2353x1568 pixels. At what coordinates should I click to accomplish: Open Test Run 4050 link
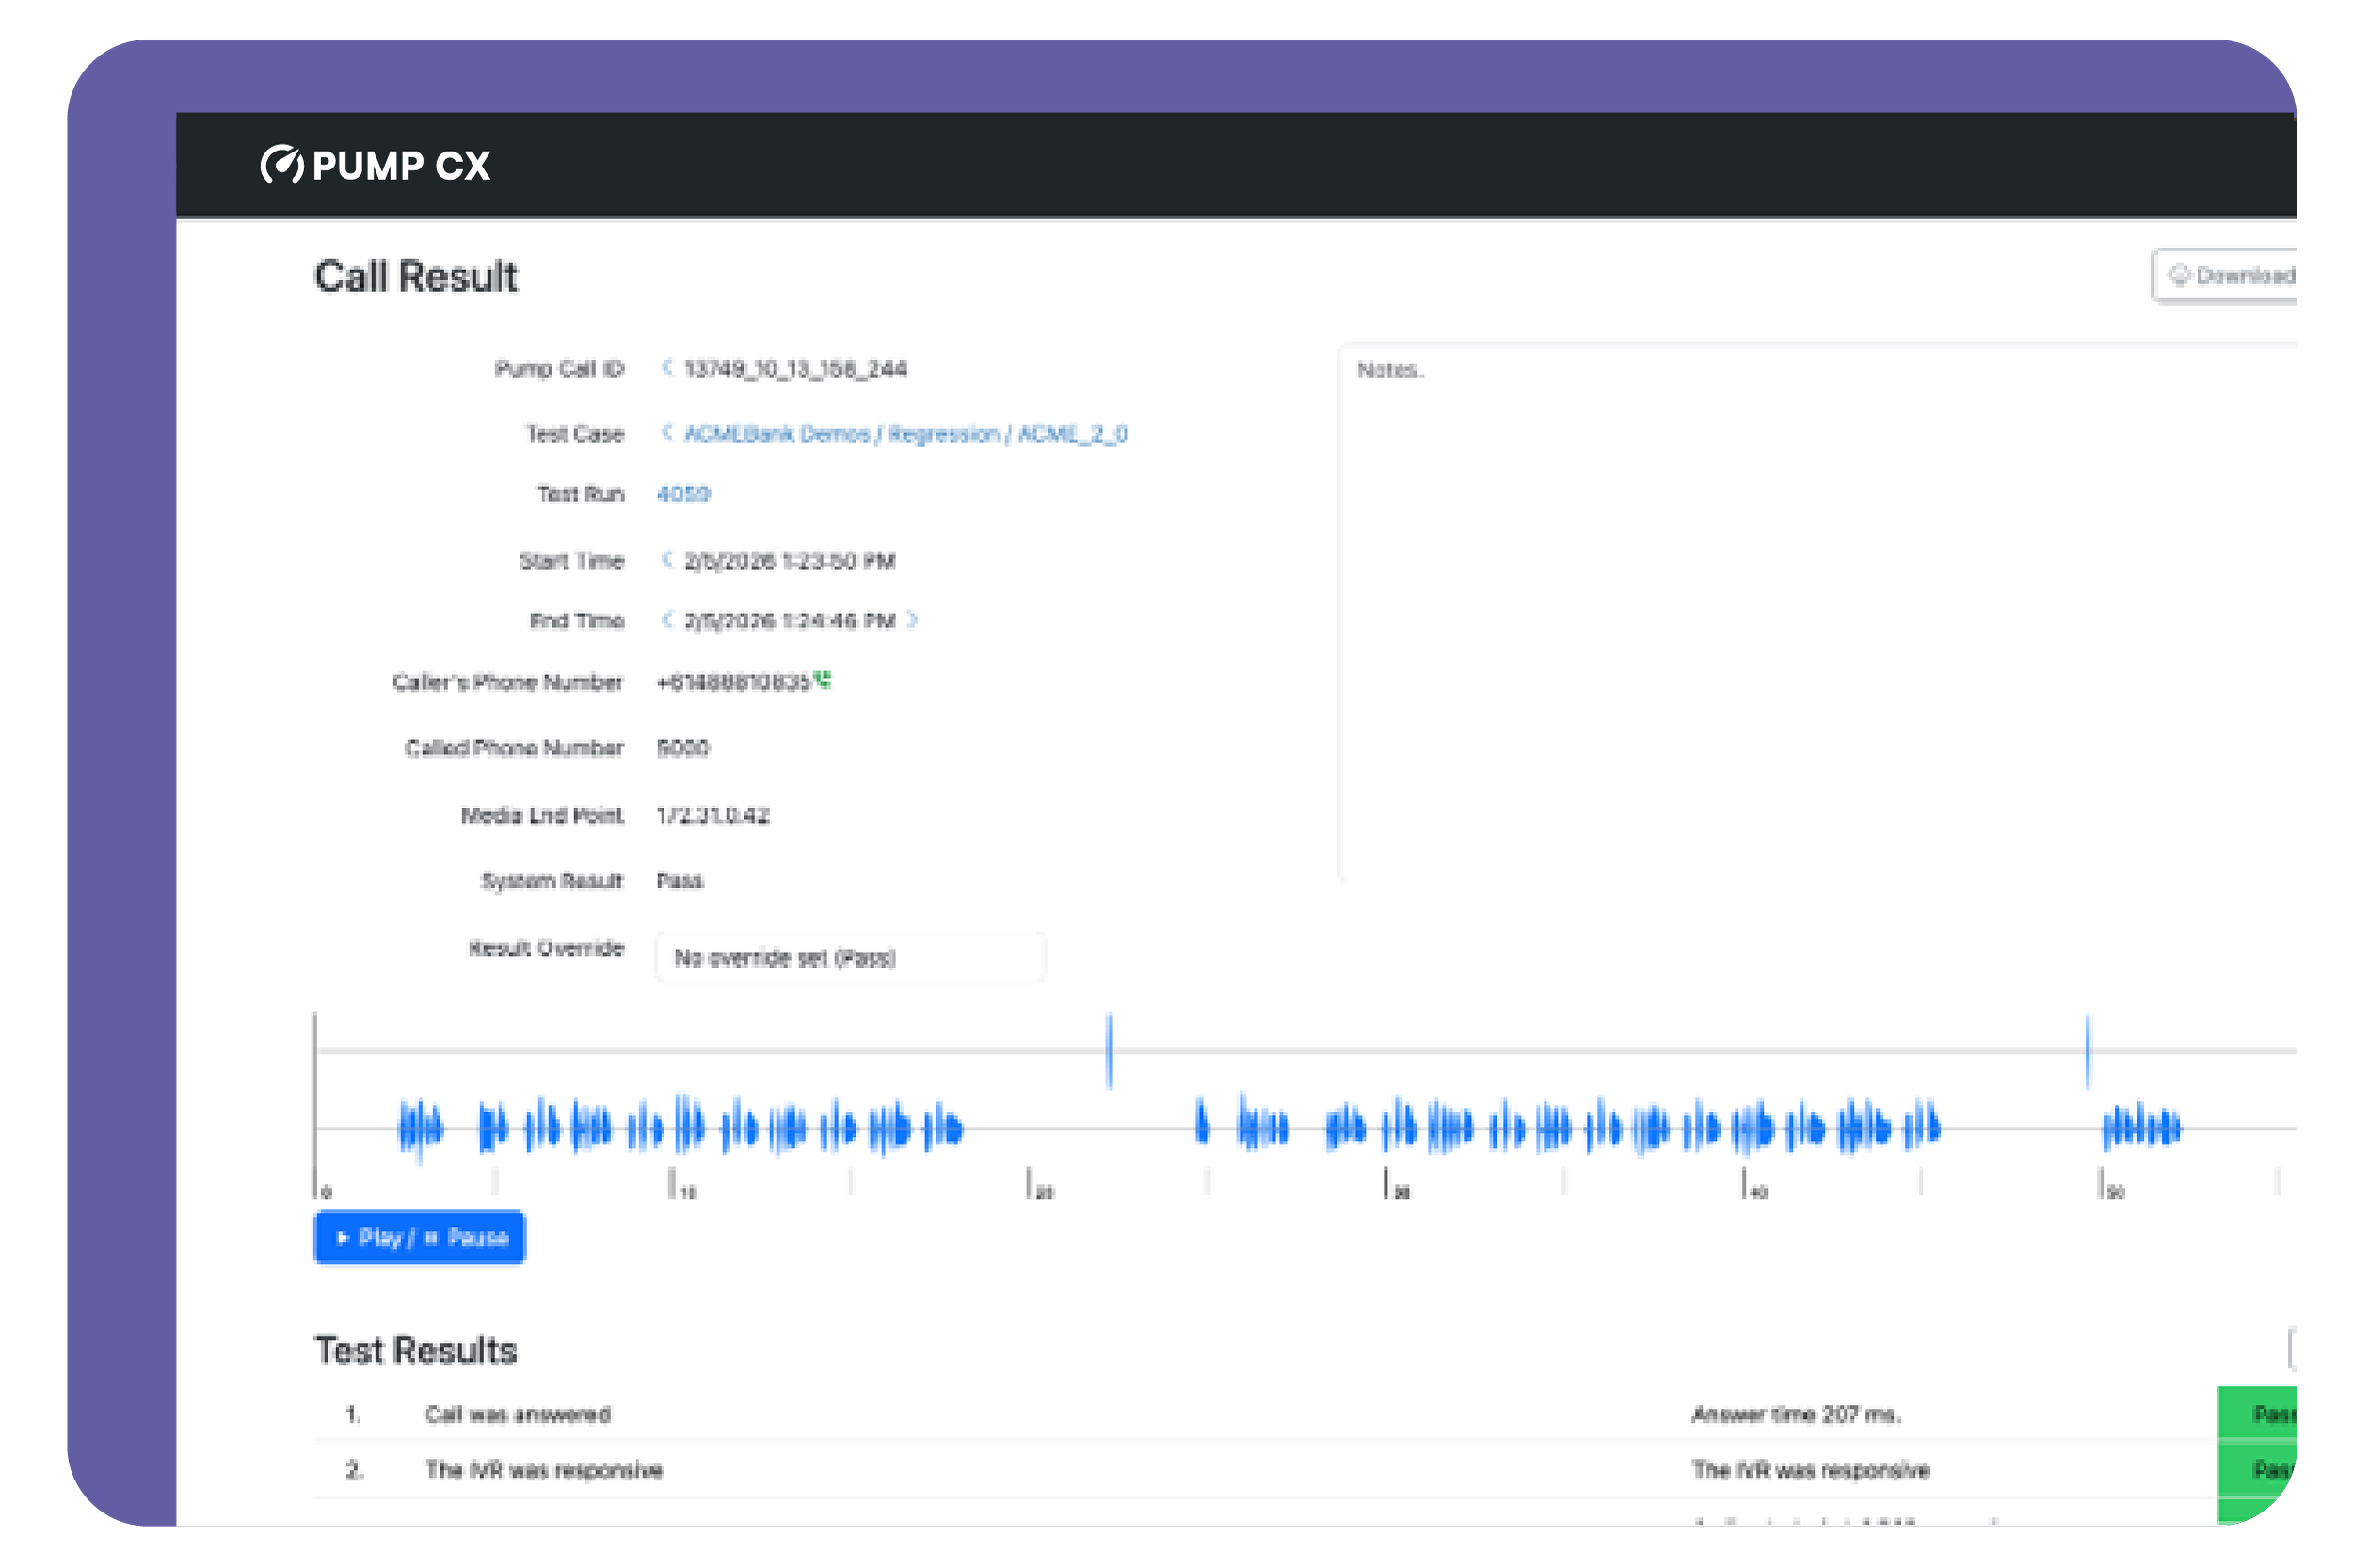click(683, 494)
